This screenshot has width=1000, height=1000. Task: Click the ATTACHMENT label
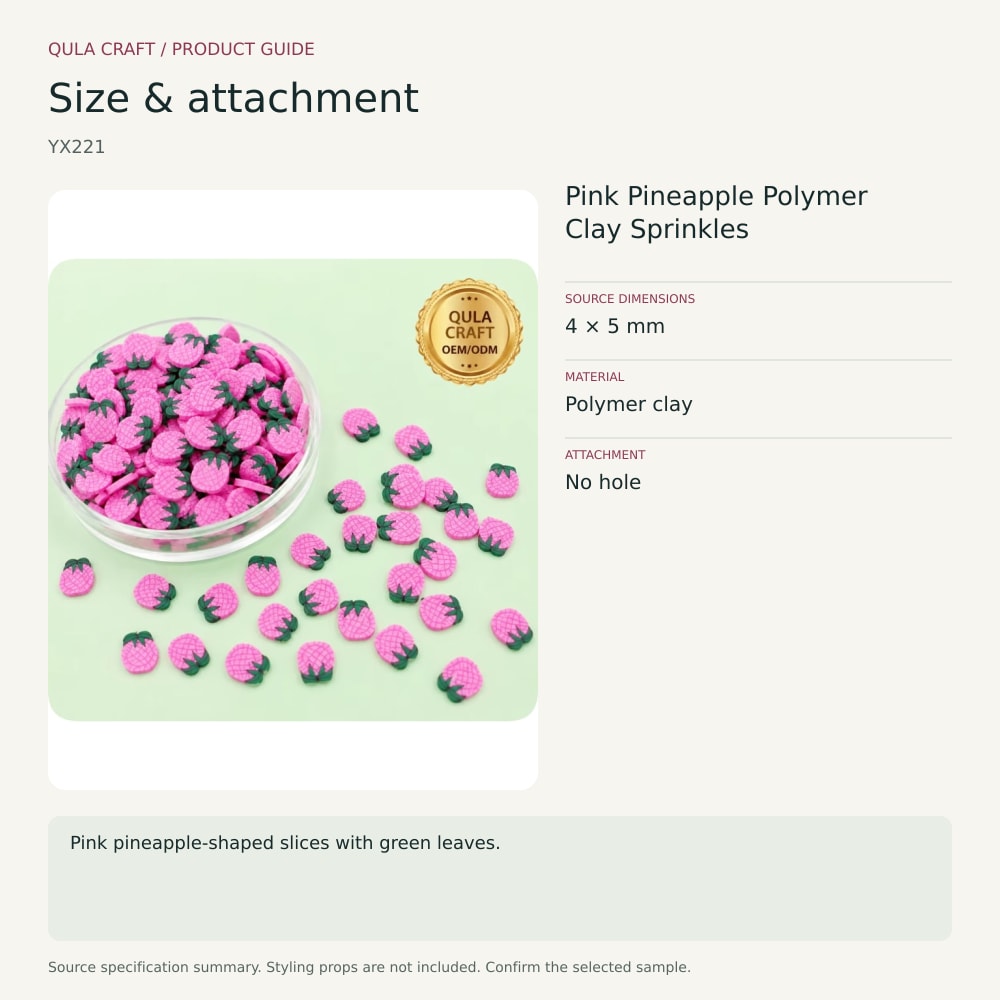pyautogui.click(x=605, y=455)
